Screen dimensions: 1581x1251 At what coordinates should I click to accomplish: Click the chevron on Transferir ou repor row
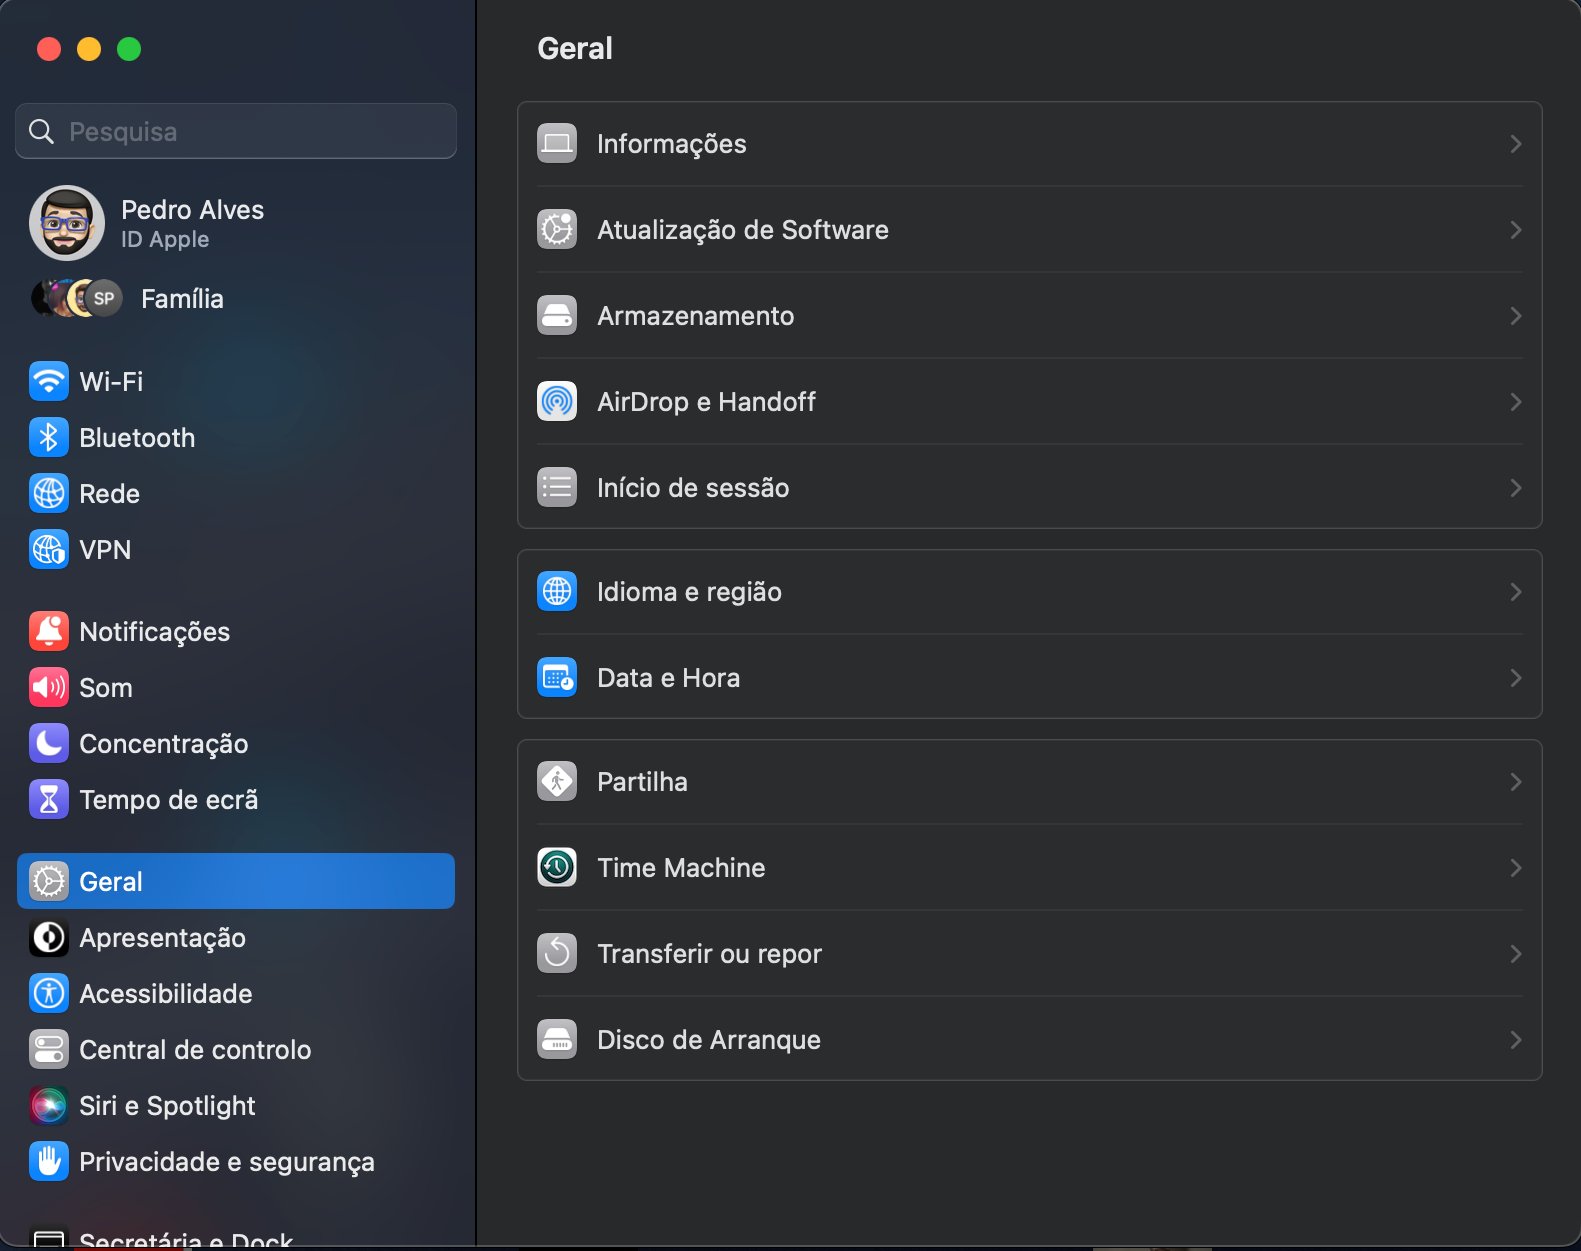pos(1516,954)
